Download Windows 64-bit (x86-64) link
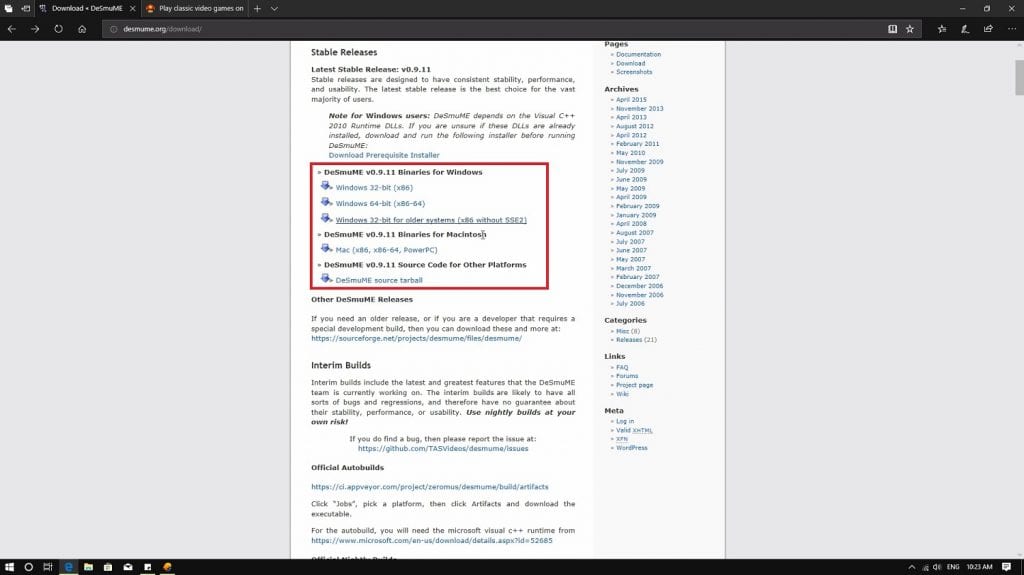The image size is (1024, 575). point(380,203)
